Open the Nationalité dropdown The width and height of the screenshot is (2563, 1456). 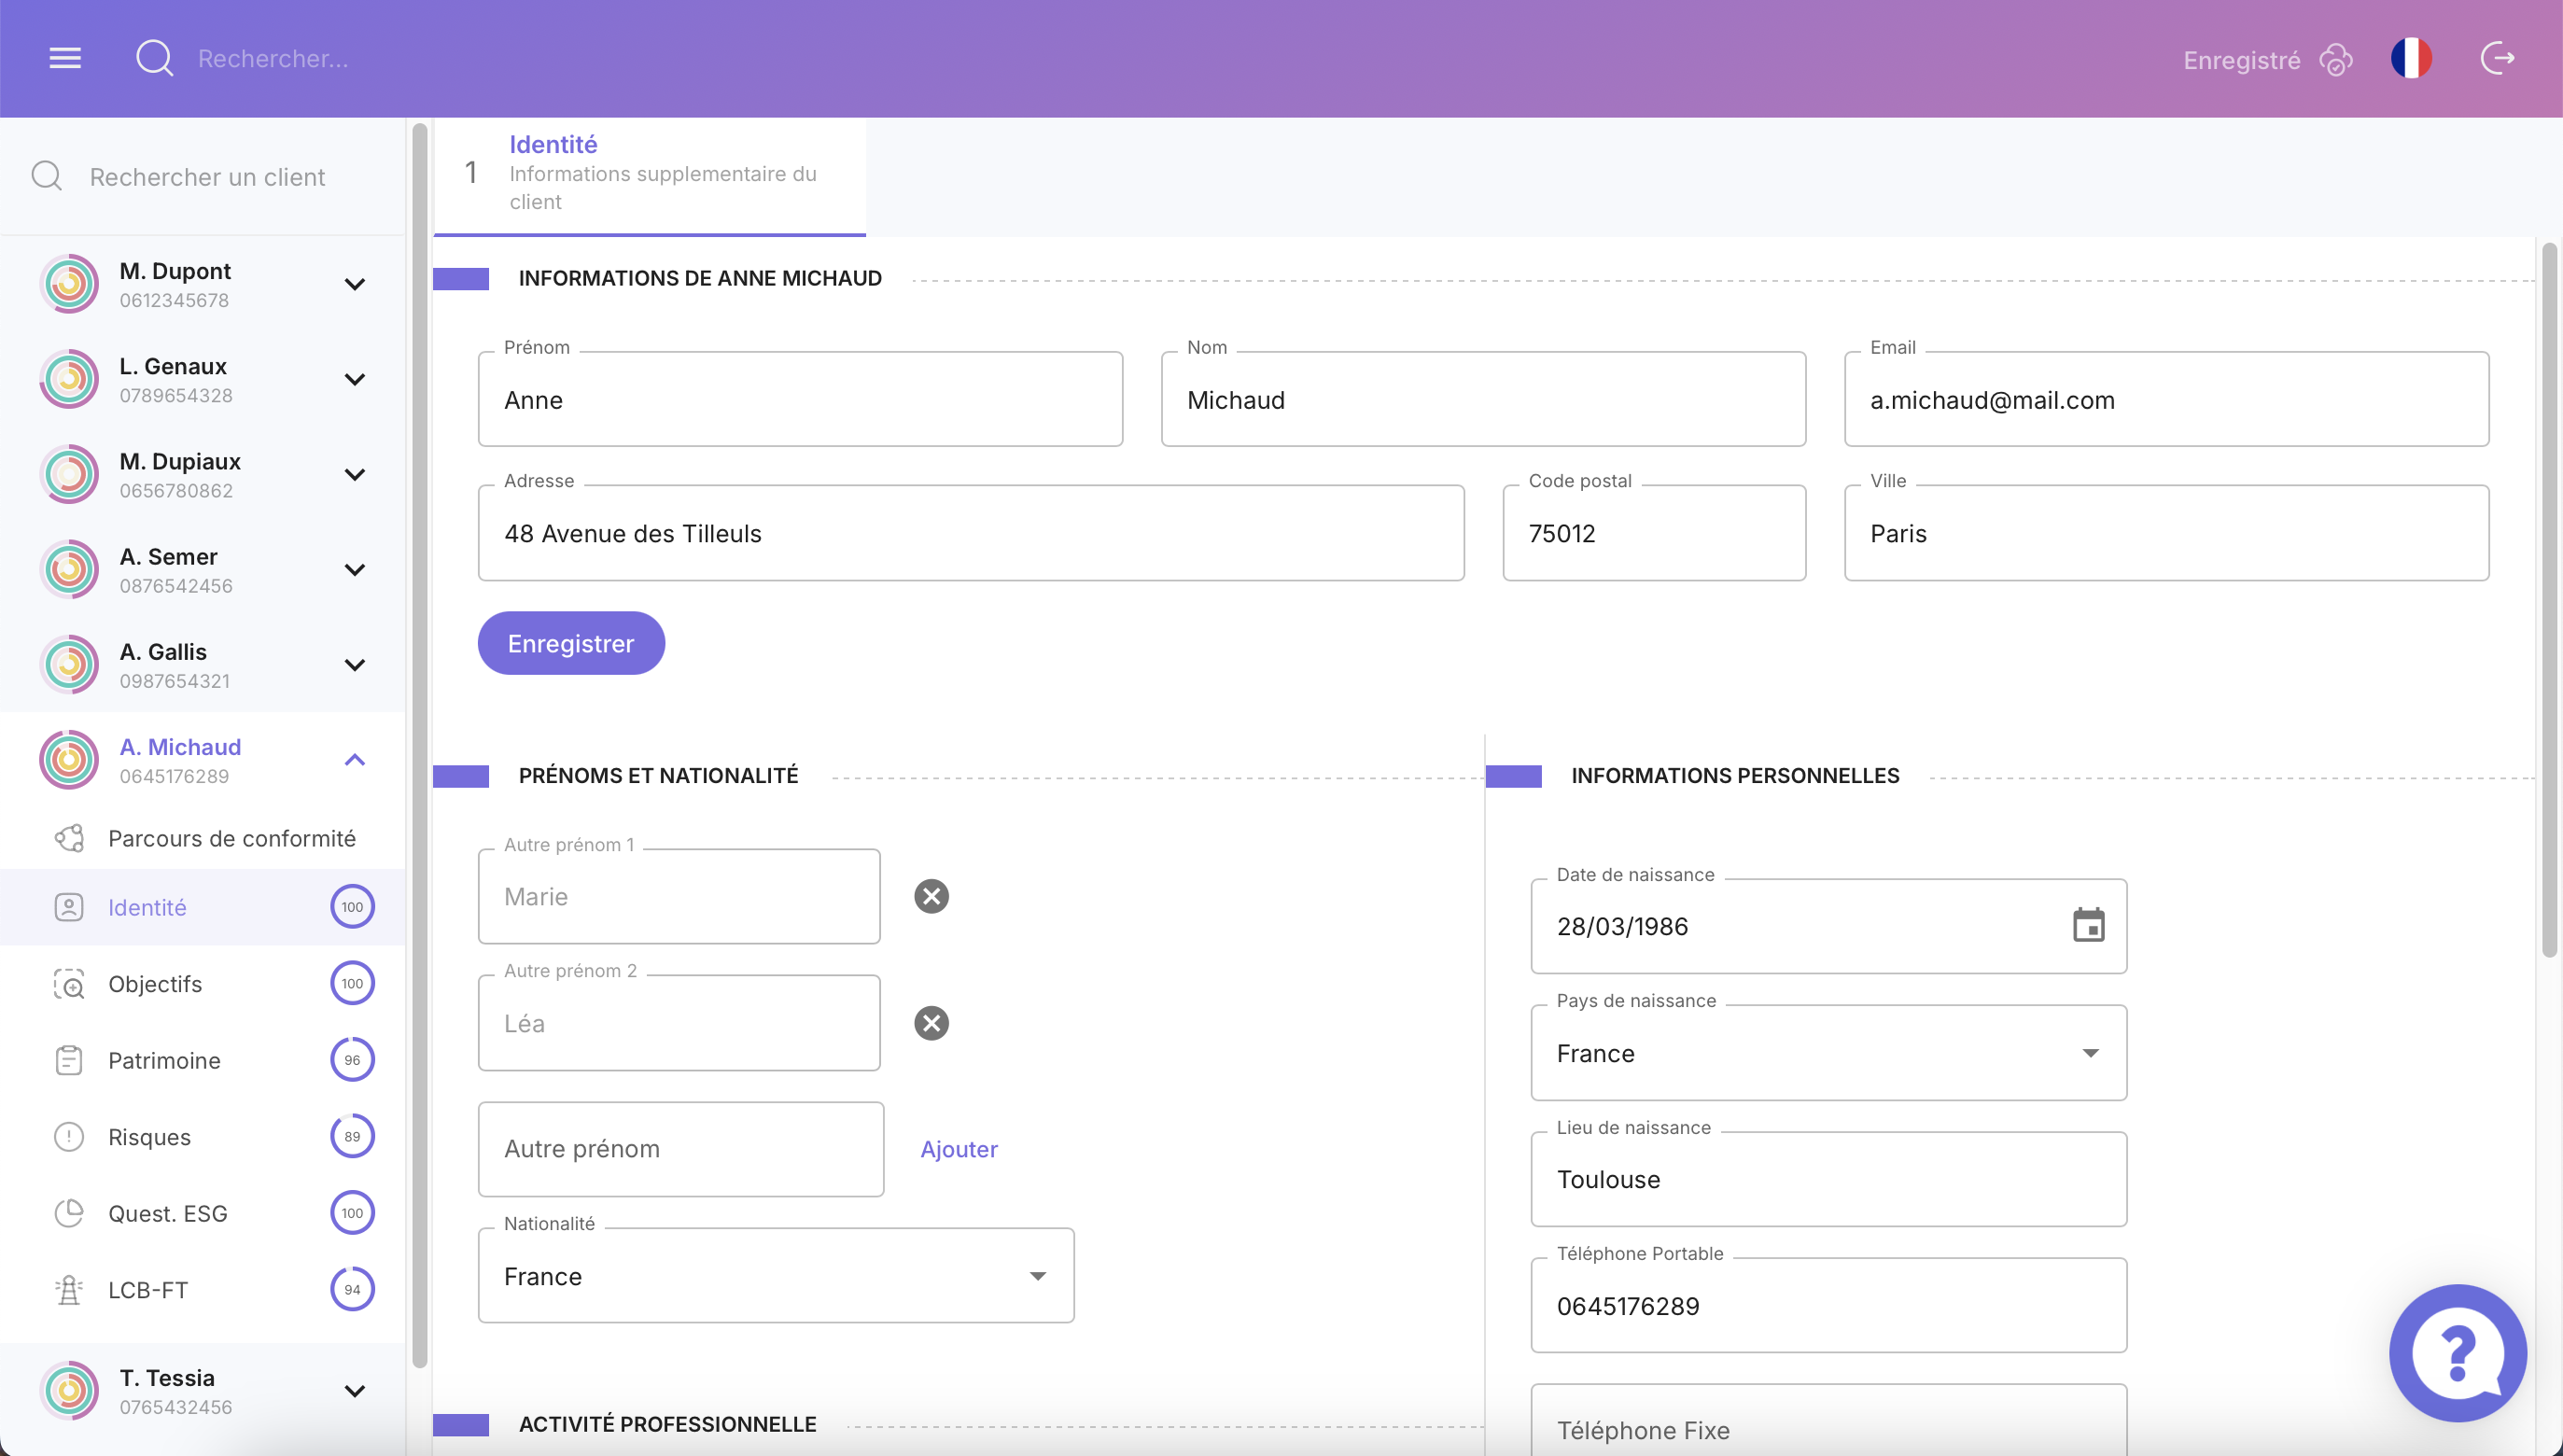1038,1275
